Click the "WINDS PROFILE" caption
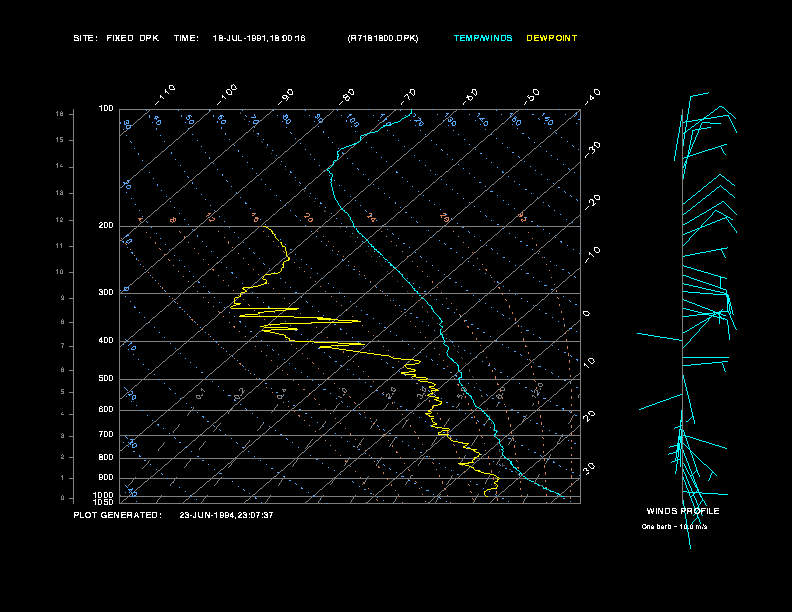This screenshot has width=792, height=612. coord(683,511)
